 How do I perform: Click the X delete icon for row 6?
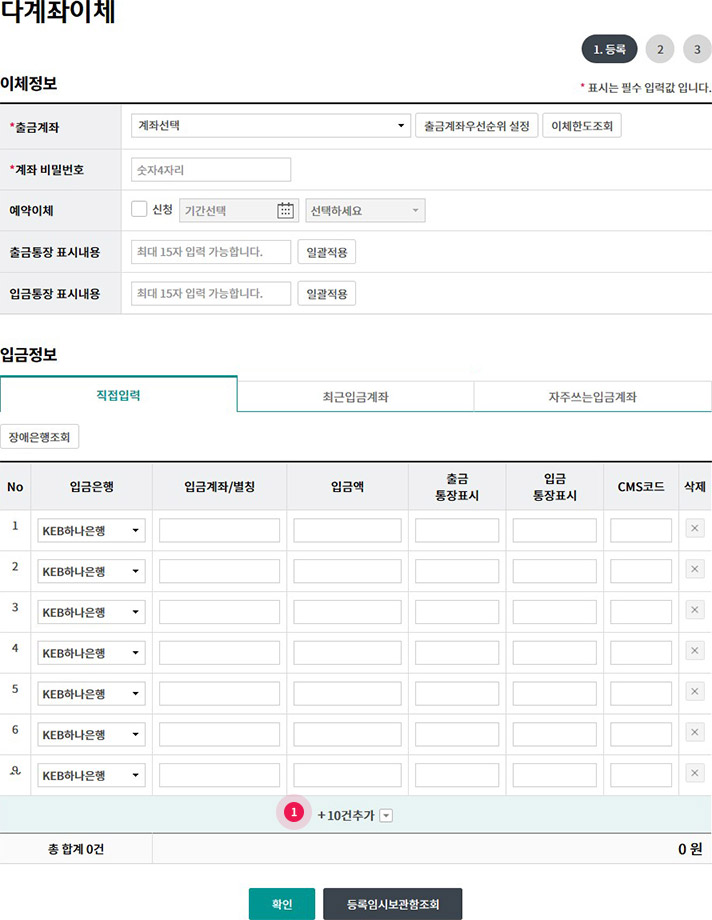(695, 733)
